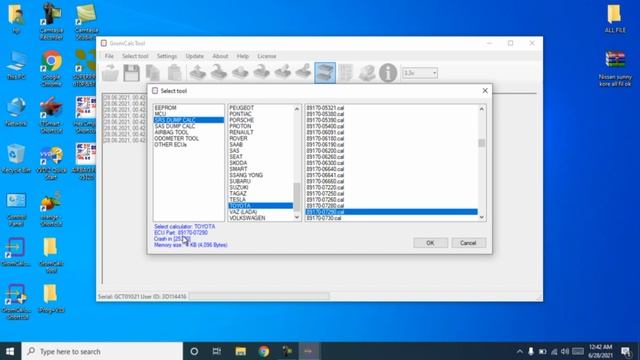
Task: Choose ROVER in the brand list
Action: (260, 138)
